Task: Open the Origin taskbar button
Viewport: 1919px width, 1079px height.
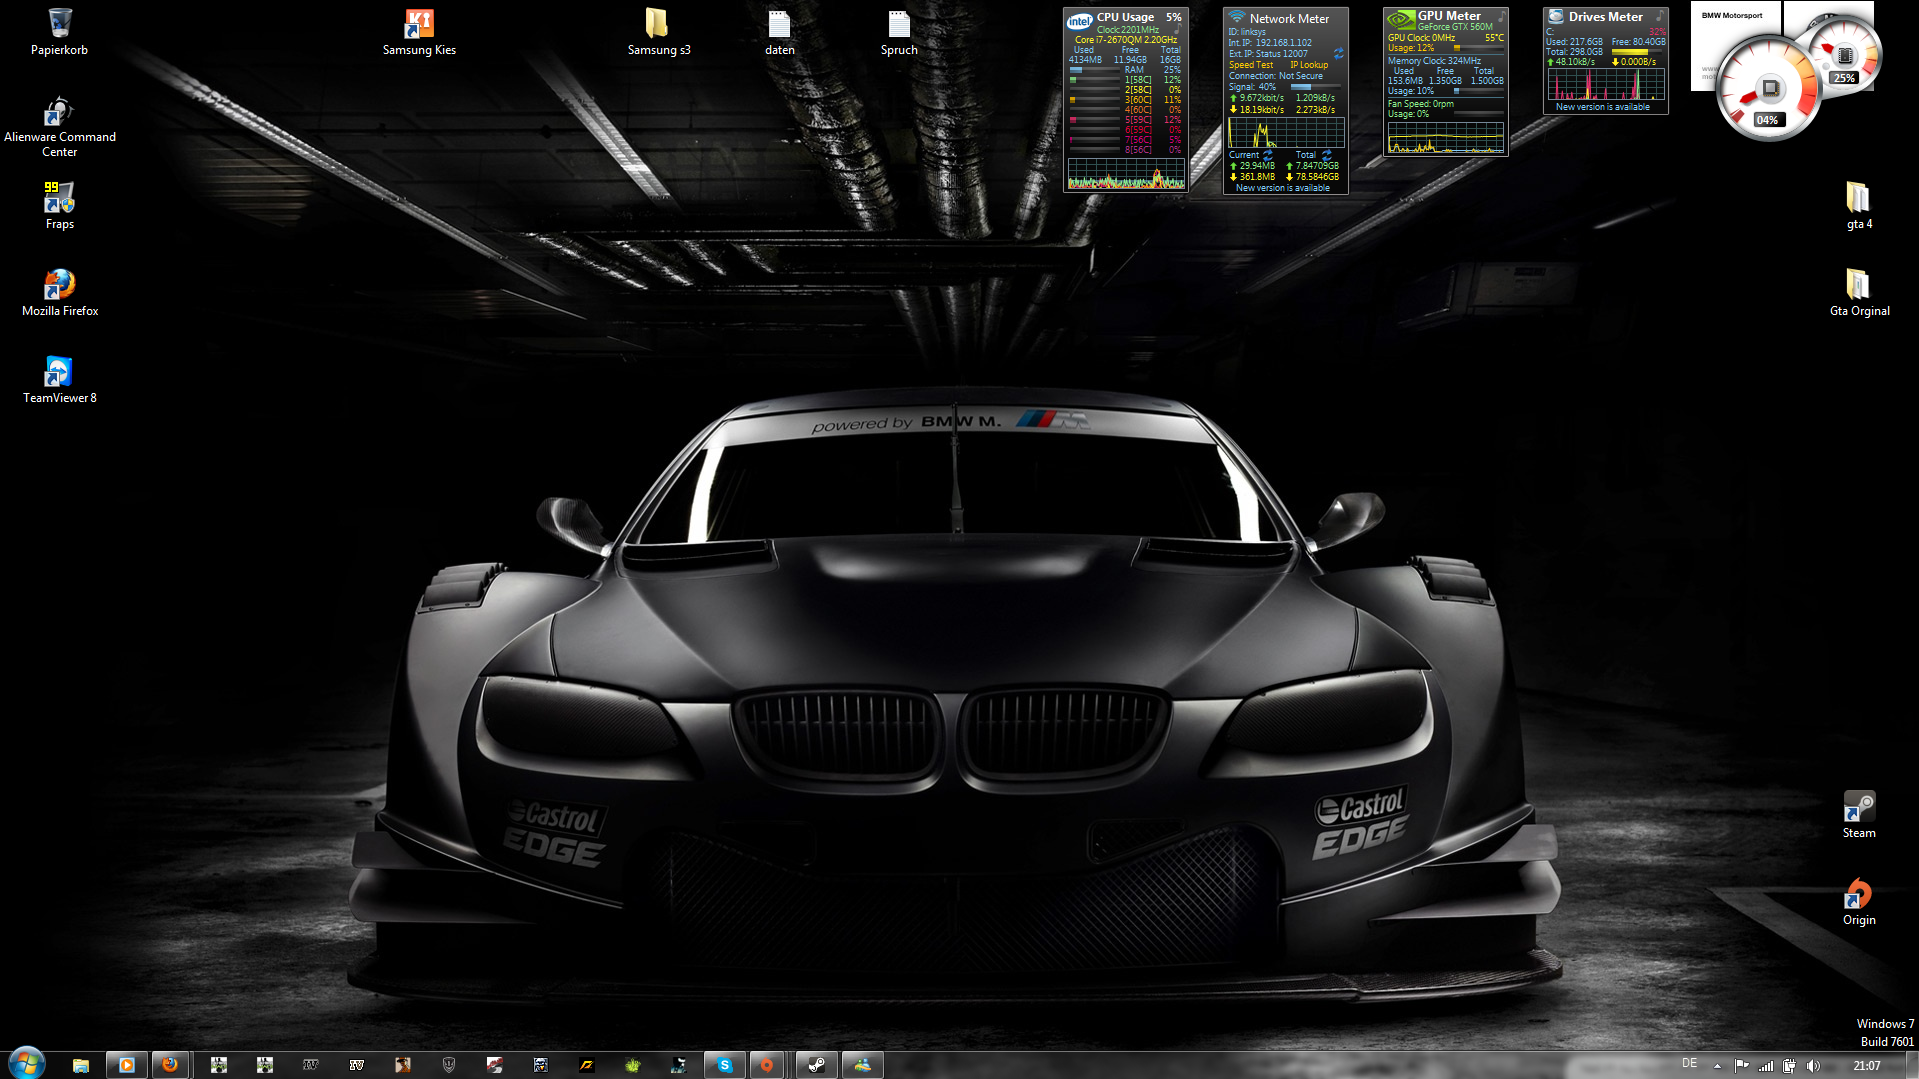Action: tap(767, 1065)
